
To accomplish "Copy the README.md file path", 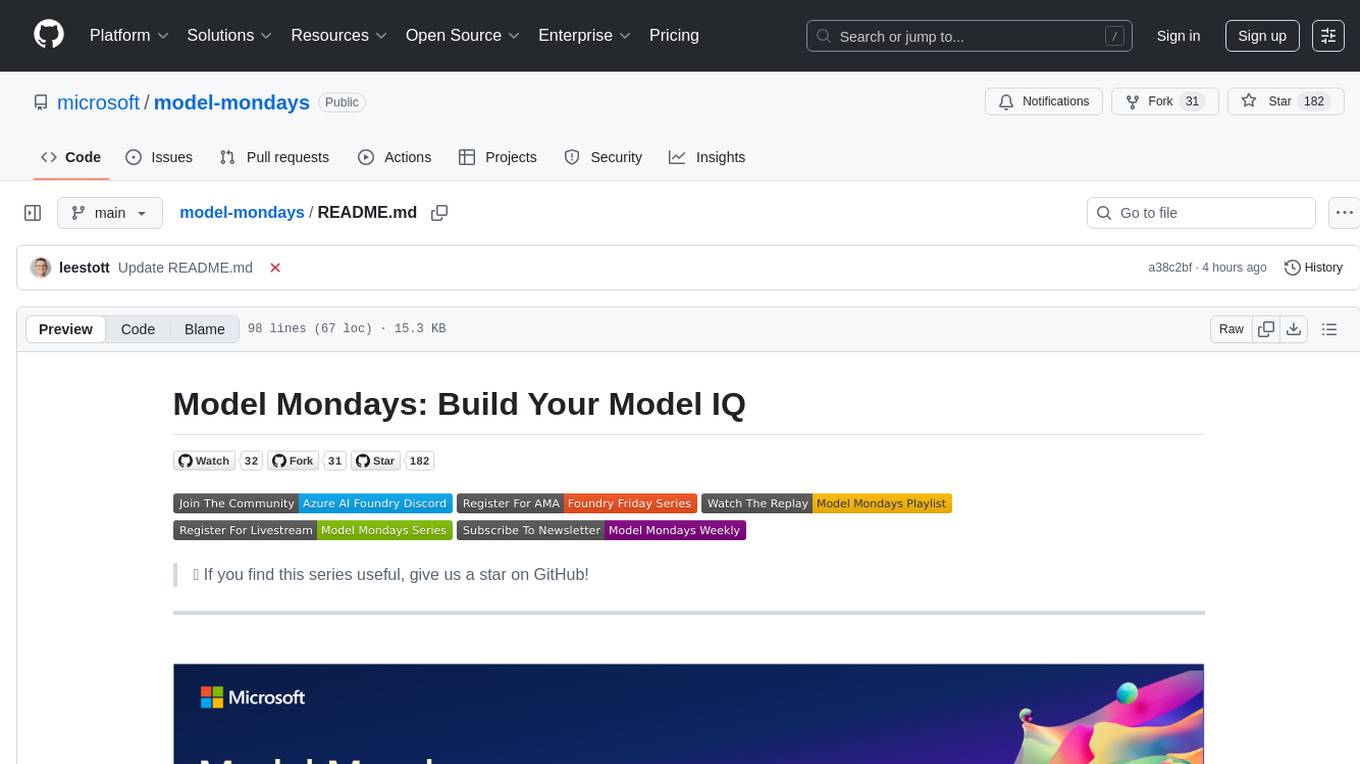I will [439, 213].
